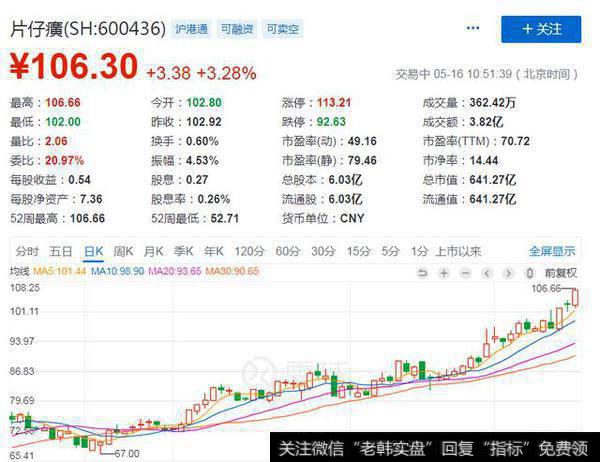Click the 市净率 value 14.44
The width and height of the screenshot is (600, 462).
[484, 160]
